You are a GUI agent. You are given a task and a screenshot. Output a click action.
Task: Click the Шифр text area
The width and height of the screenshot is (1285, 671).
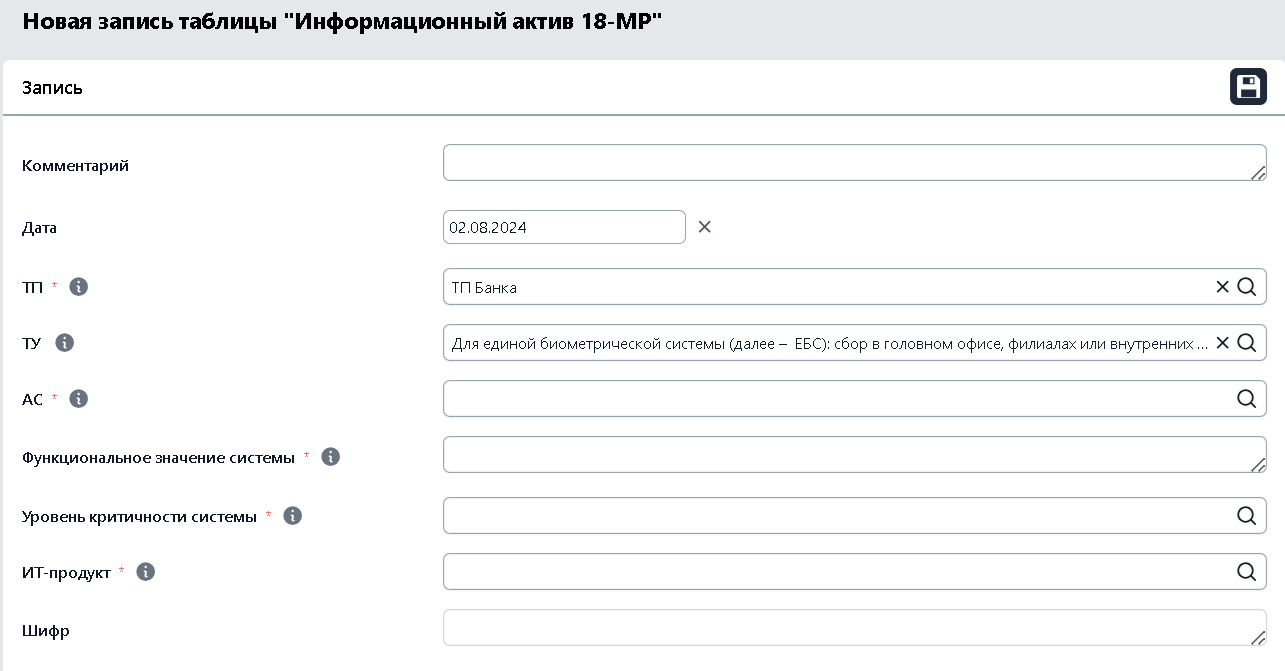[x=855, y=628]
